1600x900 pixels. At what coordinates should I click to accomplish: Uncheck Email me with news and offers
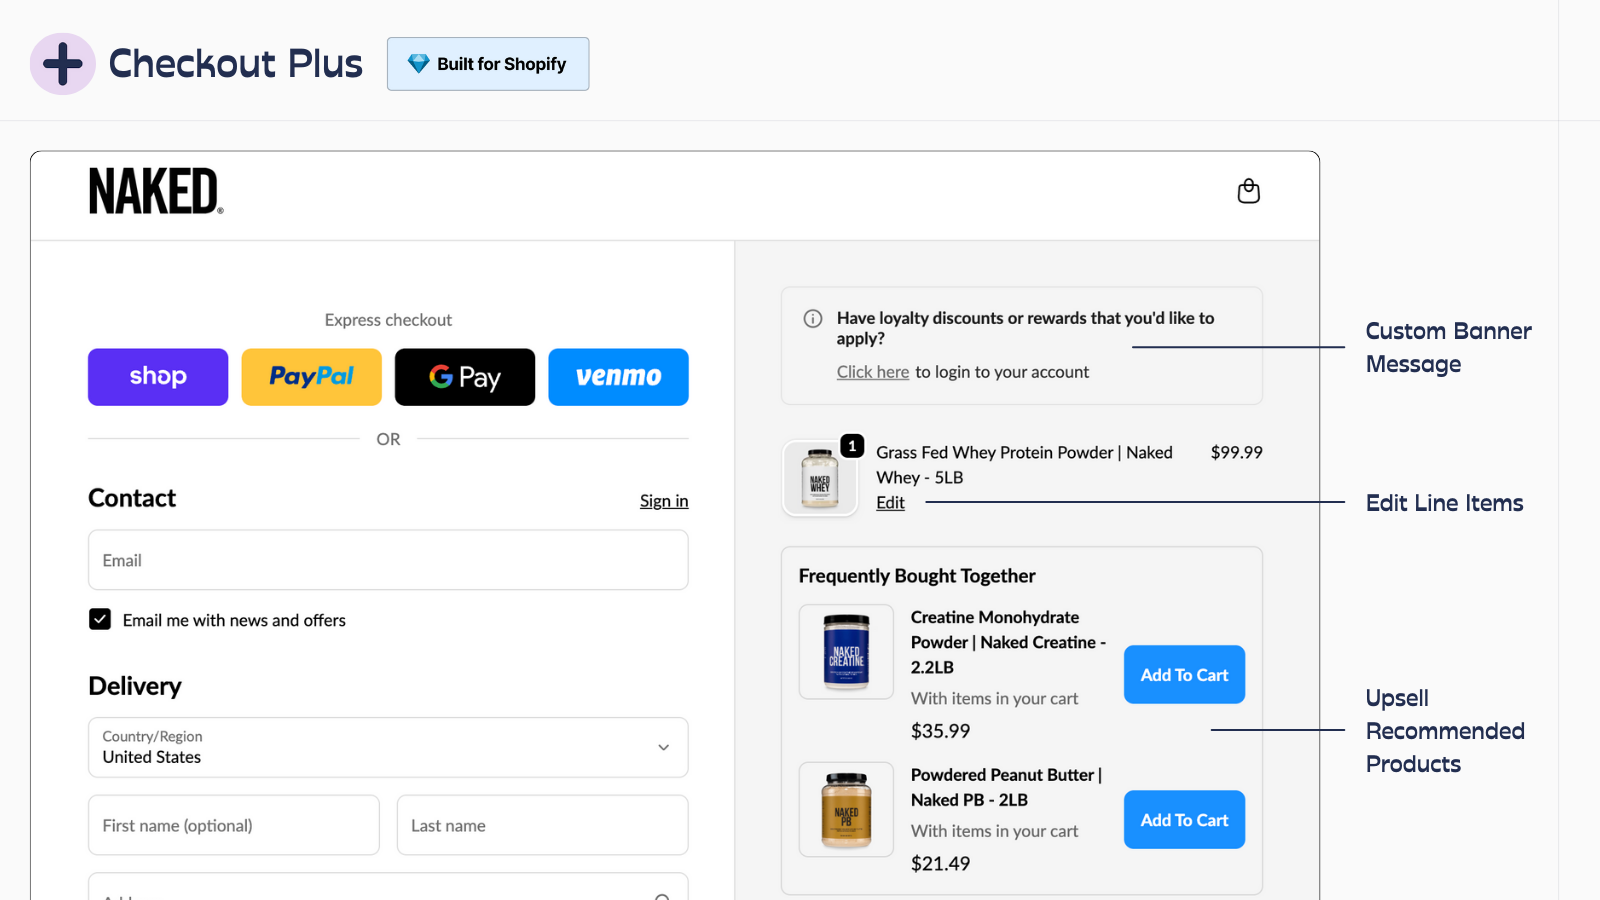[100, 619]
